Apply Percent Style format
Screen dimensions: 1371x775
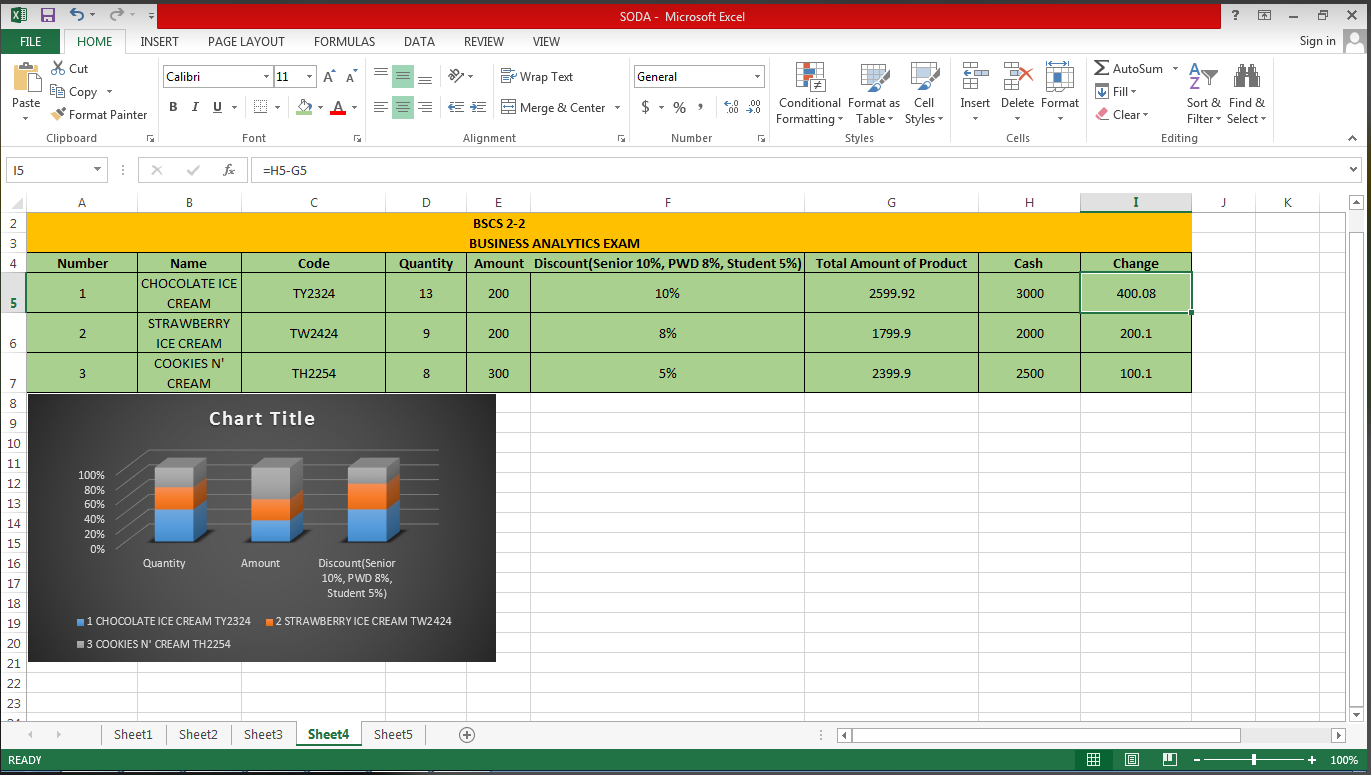point(679,107)
